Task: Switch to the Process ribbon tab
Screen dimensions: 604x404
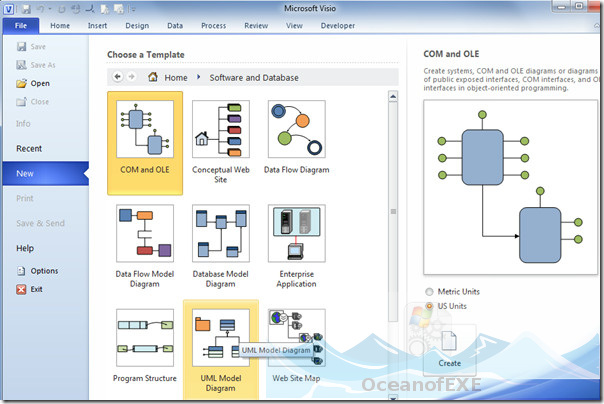Action: point(213,26)
